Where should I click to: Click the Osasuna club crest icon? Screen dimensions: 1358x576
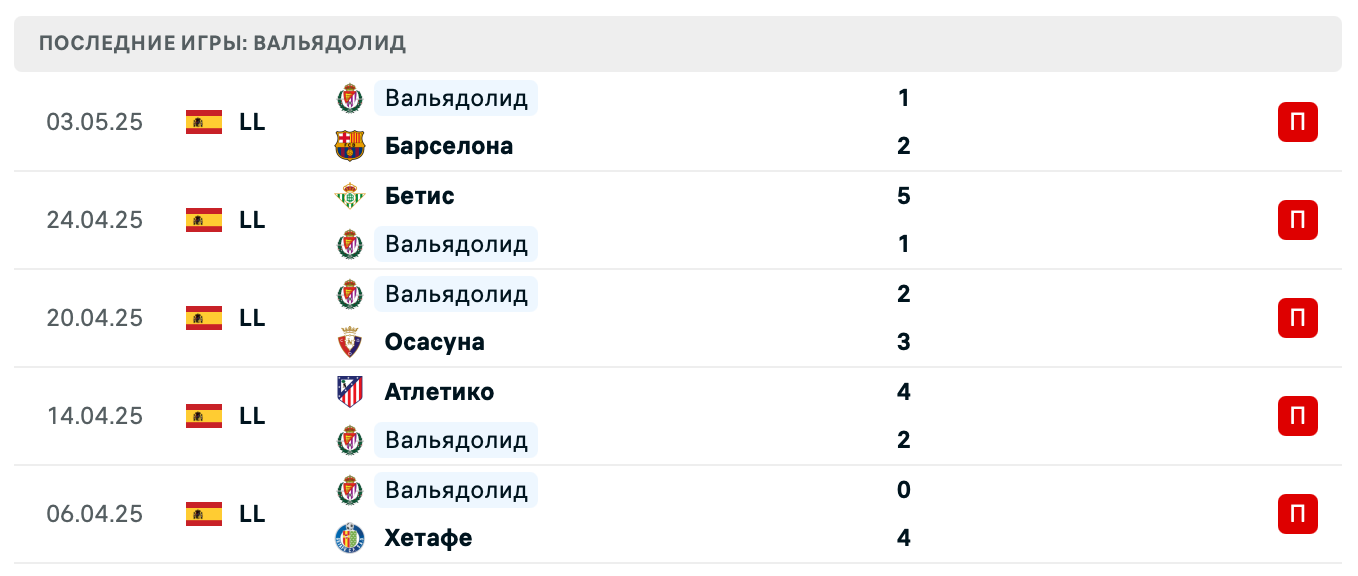point(350,342)
